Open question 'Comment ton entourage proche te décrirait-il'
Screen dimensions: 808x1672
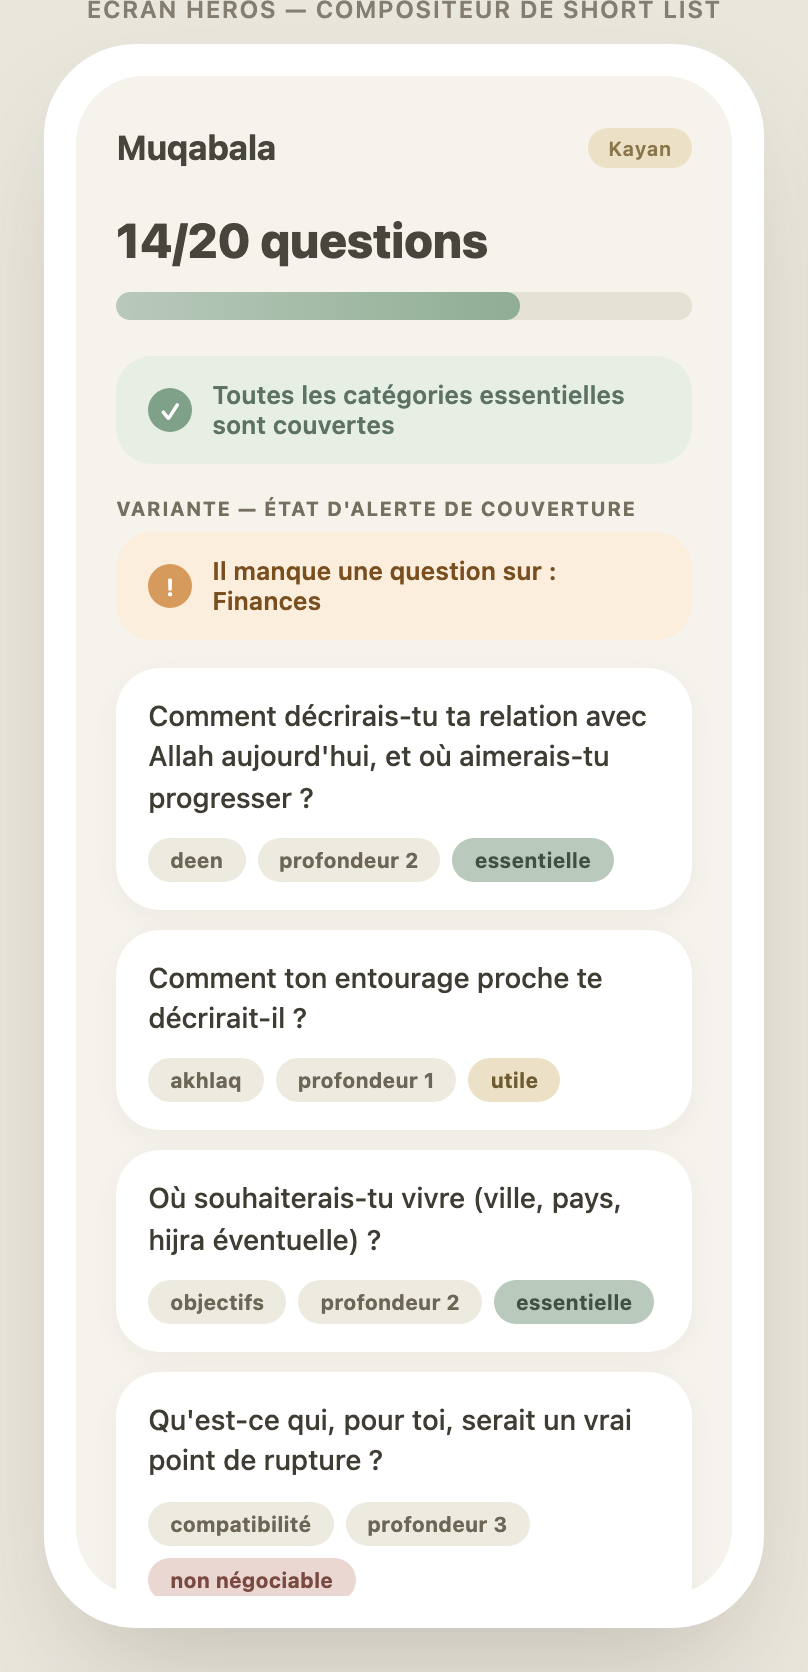(x=404, y=1030)
